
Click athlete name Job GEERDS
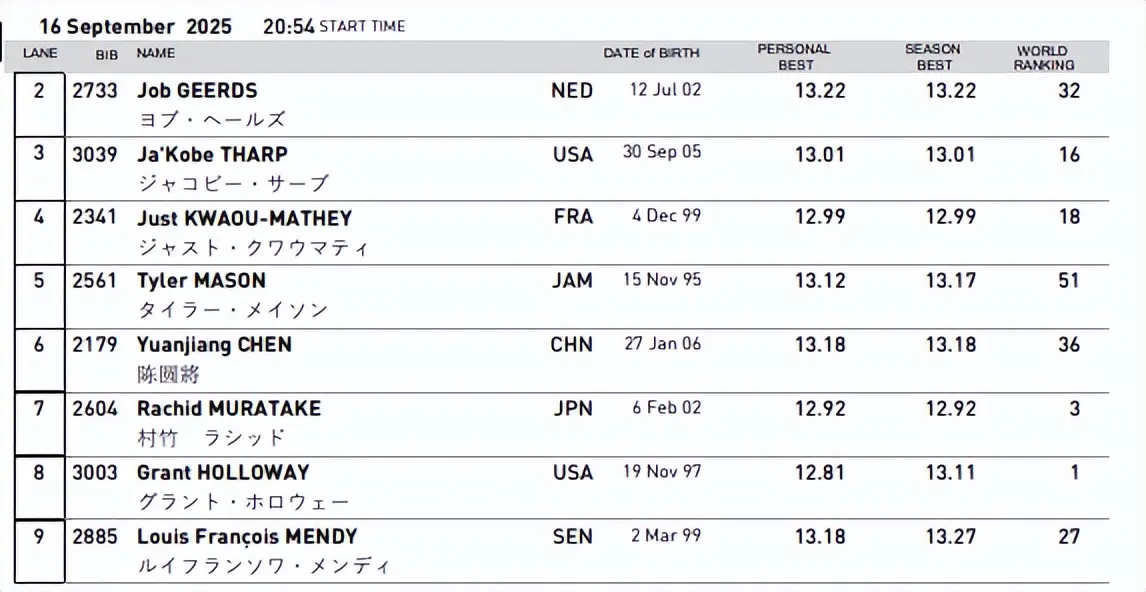click(197, 91)
